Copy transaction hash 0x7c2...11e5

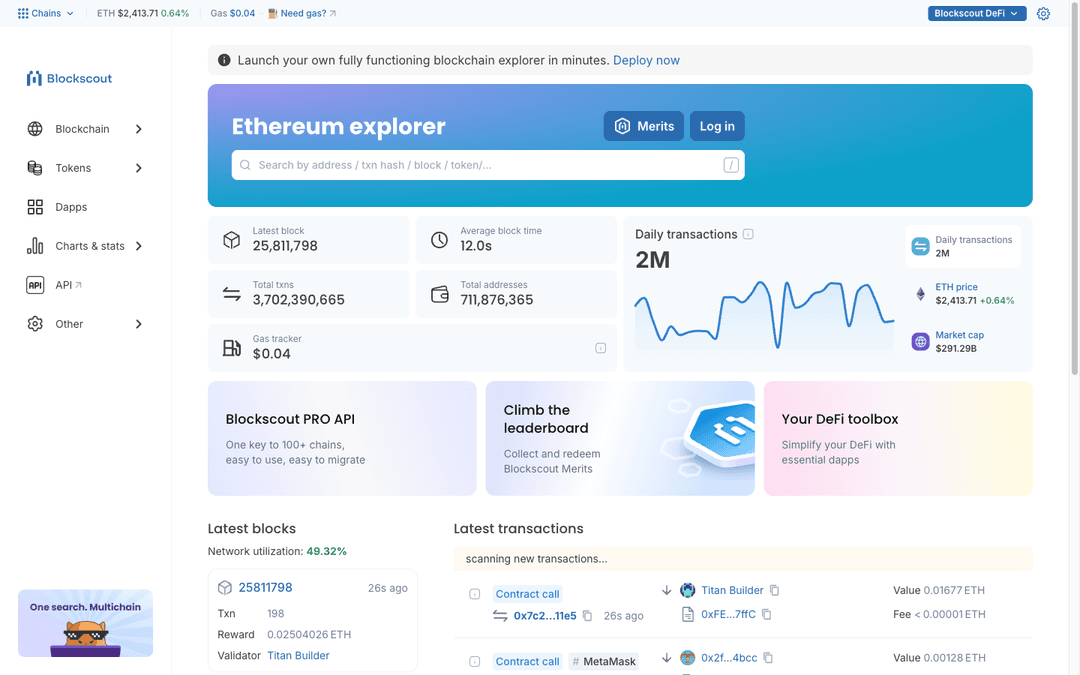point(588,616)
